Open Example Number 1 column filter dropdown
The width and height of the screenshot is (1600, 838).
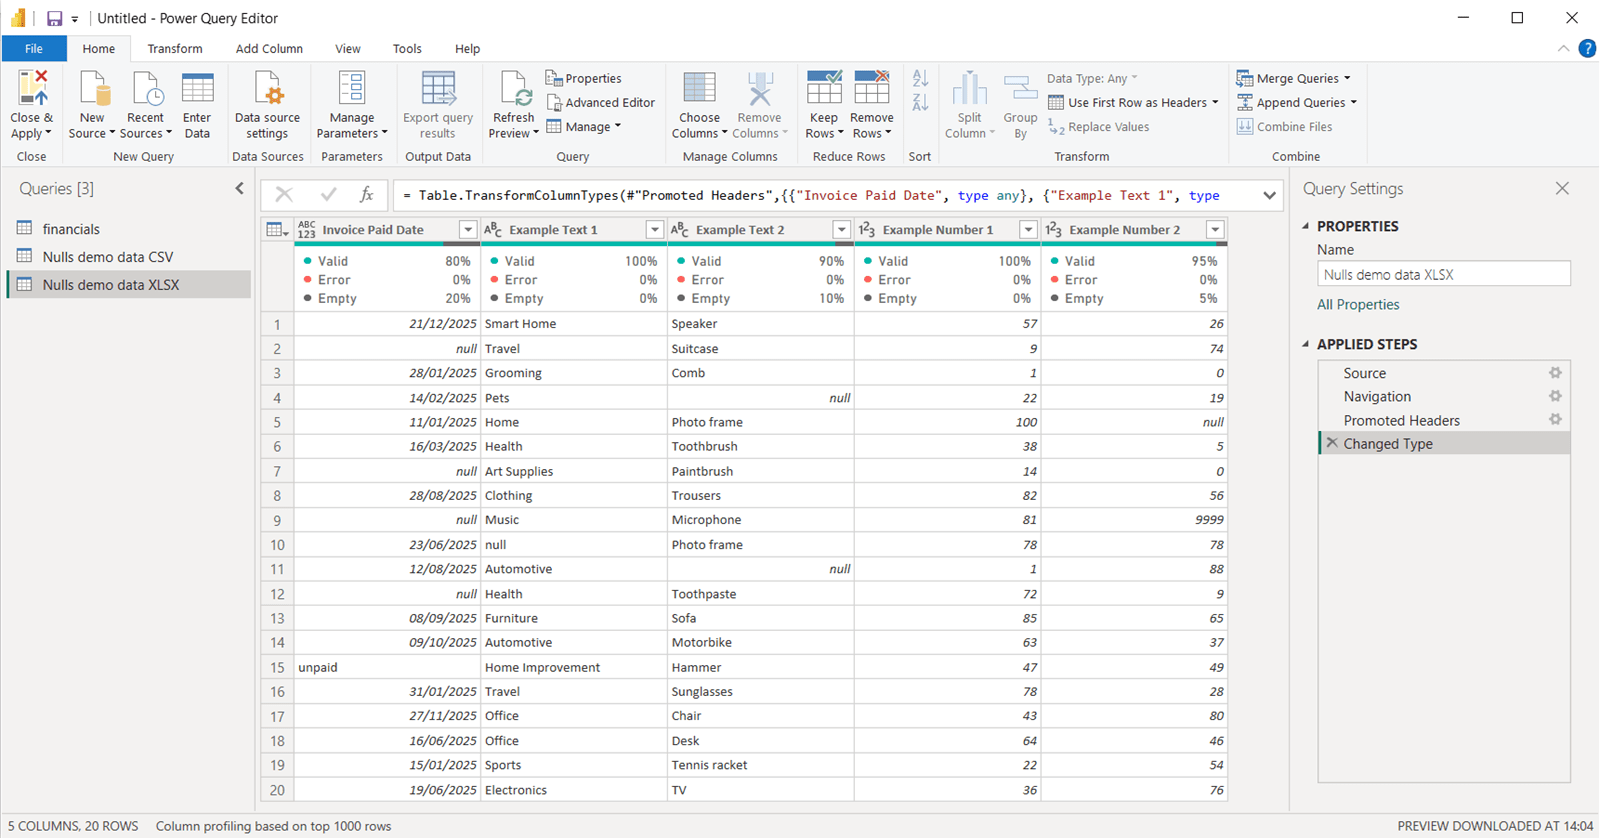click(x=1028, y=230)
